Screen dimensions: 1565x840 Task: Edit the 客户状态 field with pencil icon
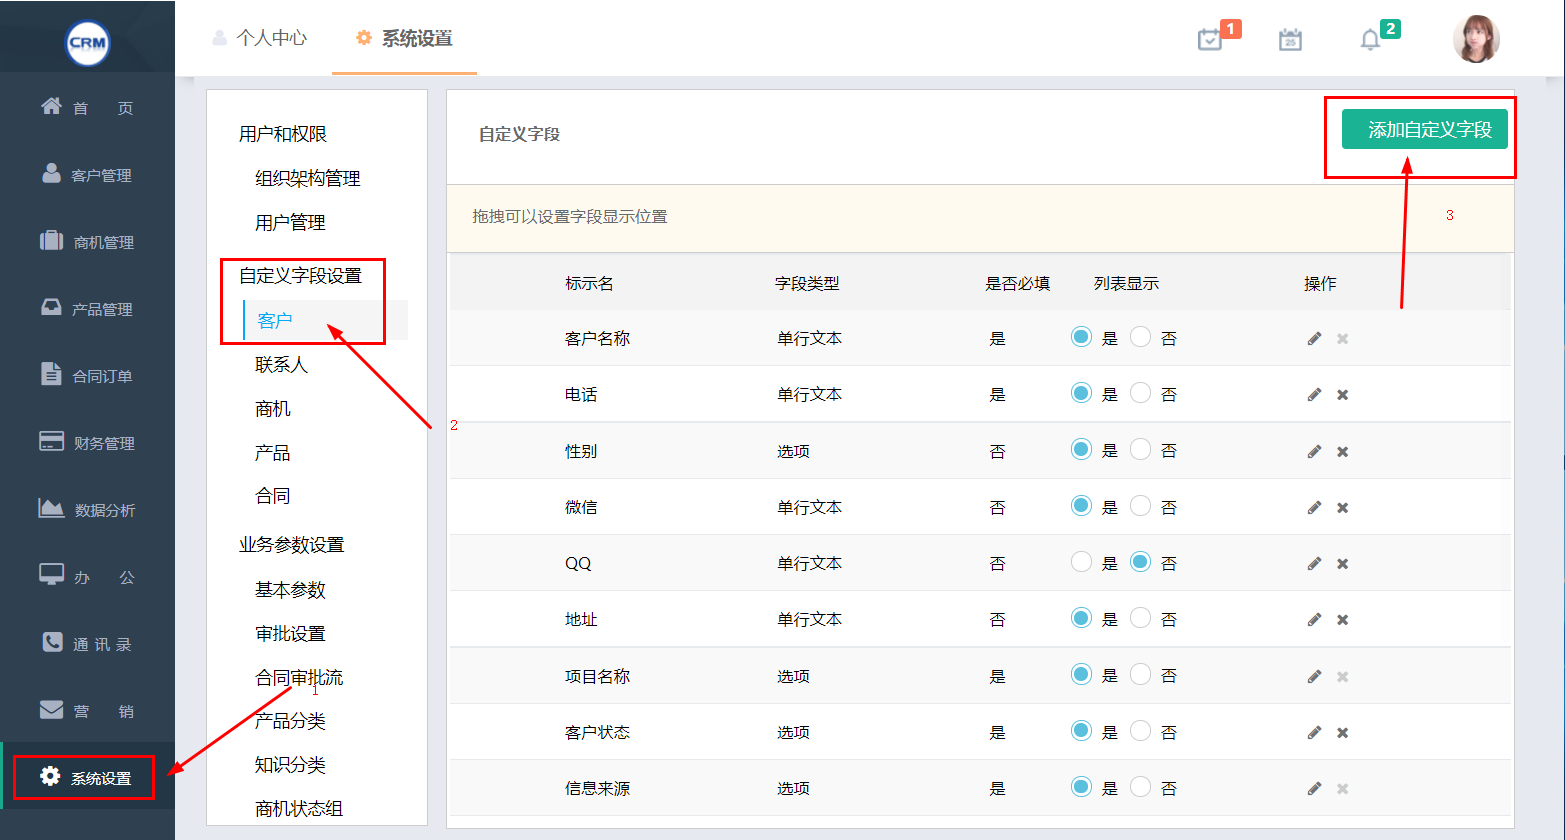[1314, 733]
